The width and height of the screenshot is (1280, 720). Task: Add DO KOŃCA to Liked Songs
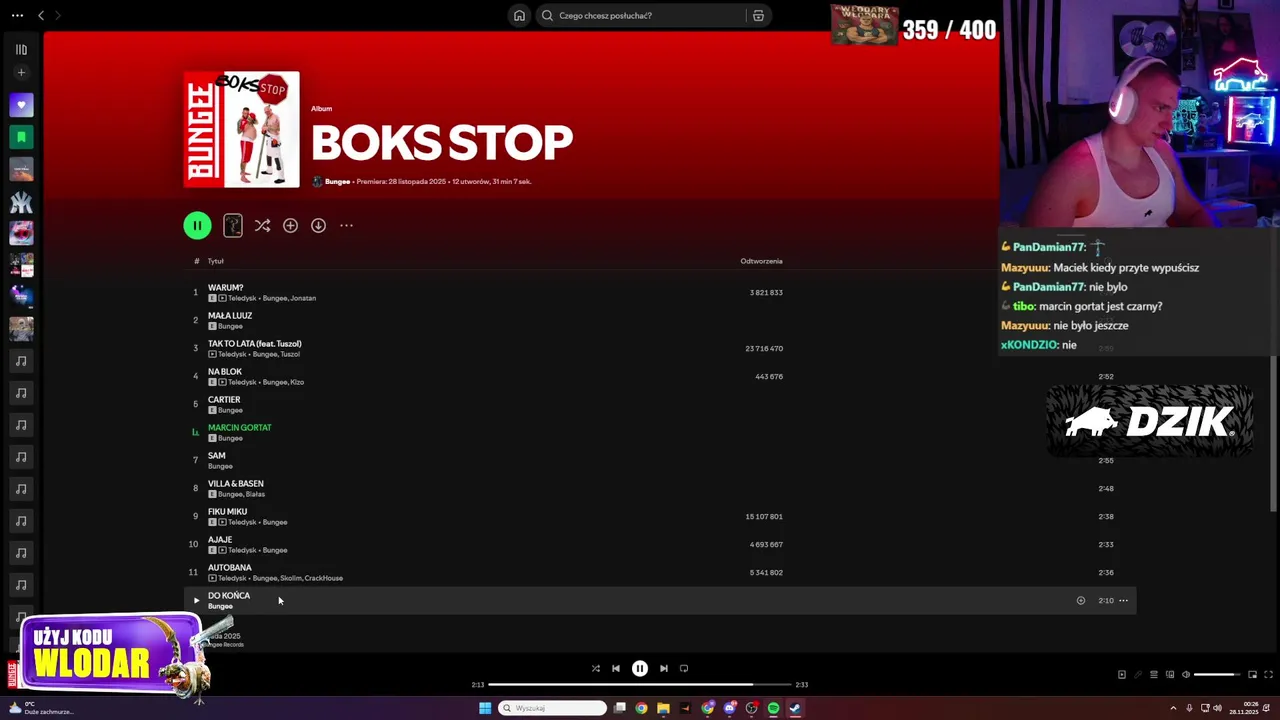click(1080, 600)
